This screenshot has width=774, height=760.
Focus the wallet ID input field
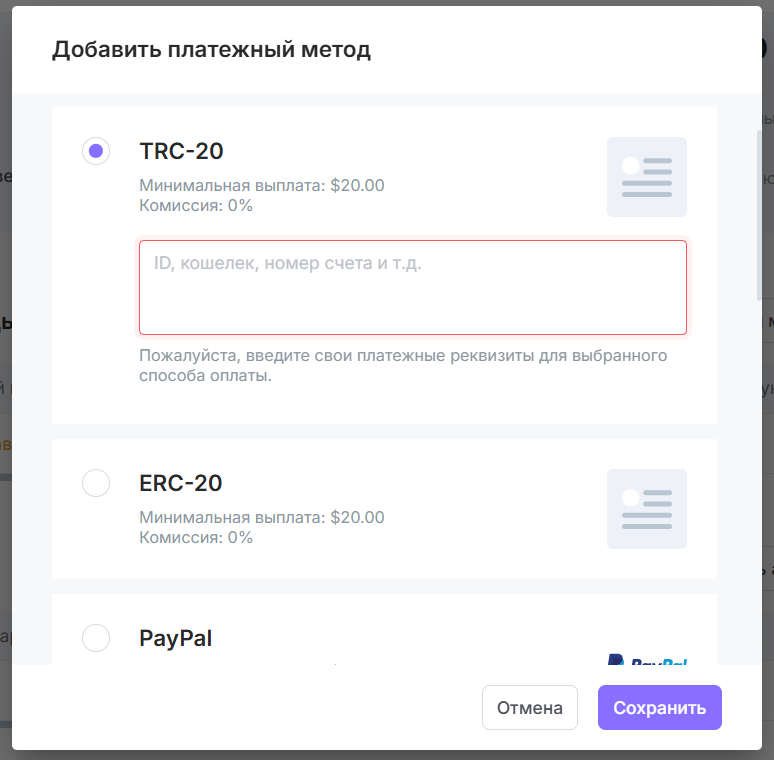tap(413, 287)
